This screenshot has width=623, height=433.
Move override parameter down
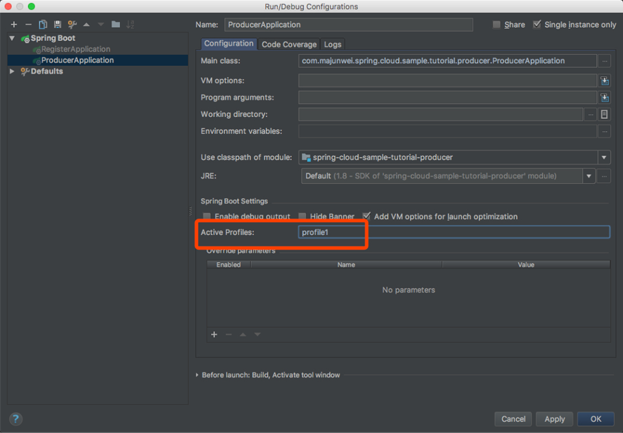257,334
